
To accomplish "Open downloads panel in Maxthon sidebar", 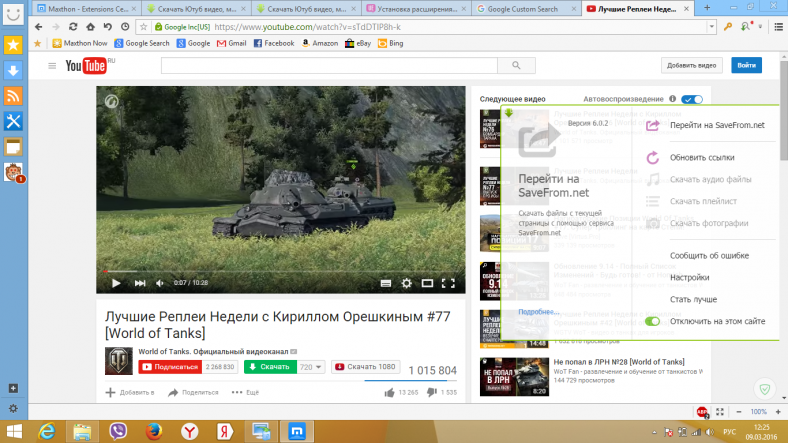I will click(13, 70).
